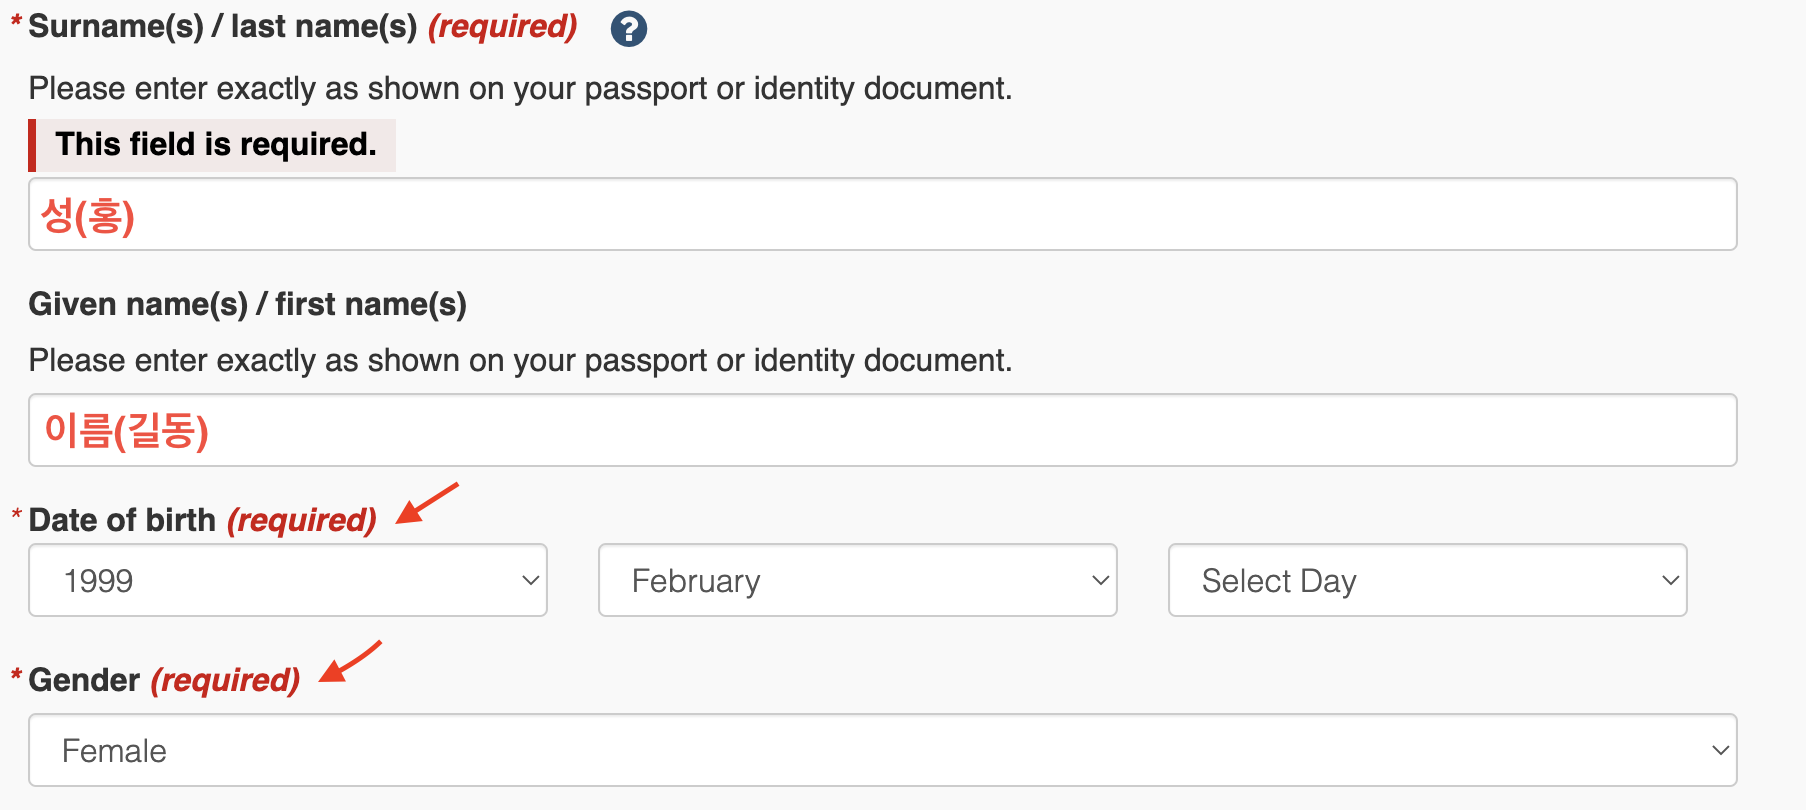Open the Select Day dropdown

1428,580
